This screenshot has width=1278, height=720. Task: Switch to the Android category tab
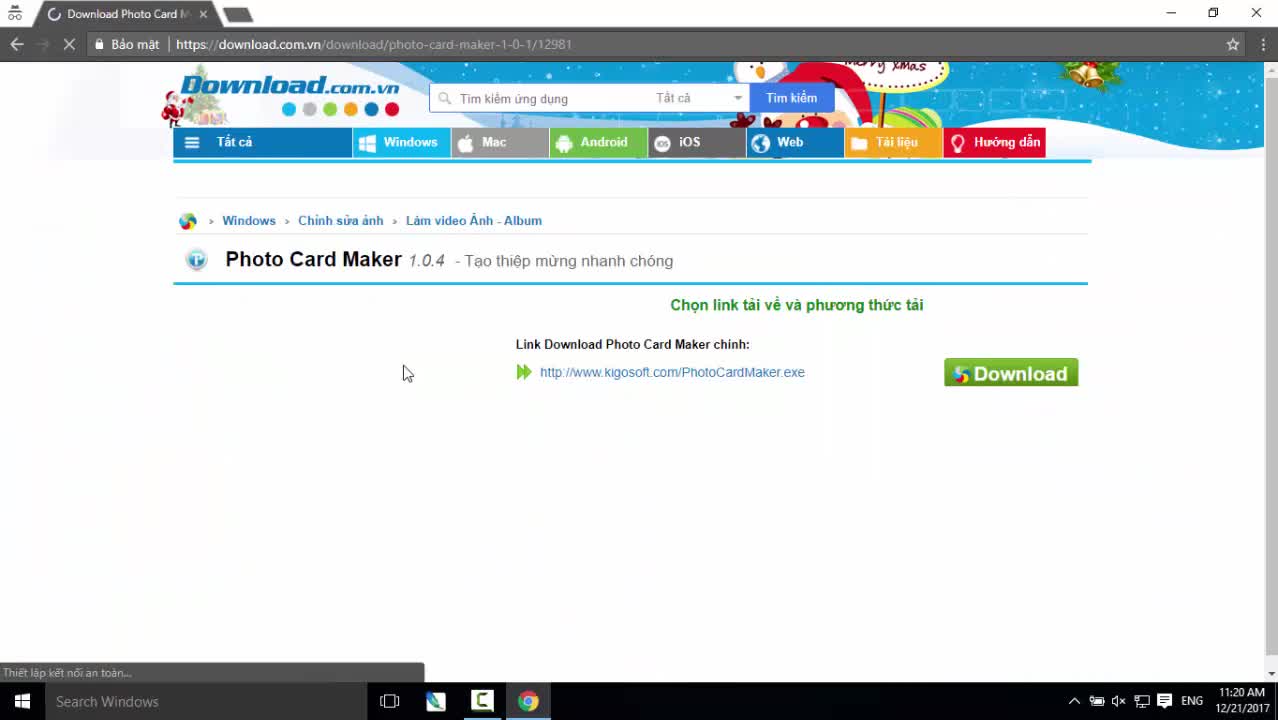tap(598, 142)
